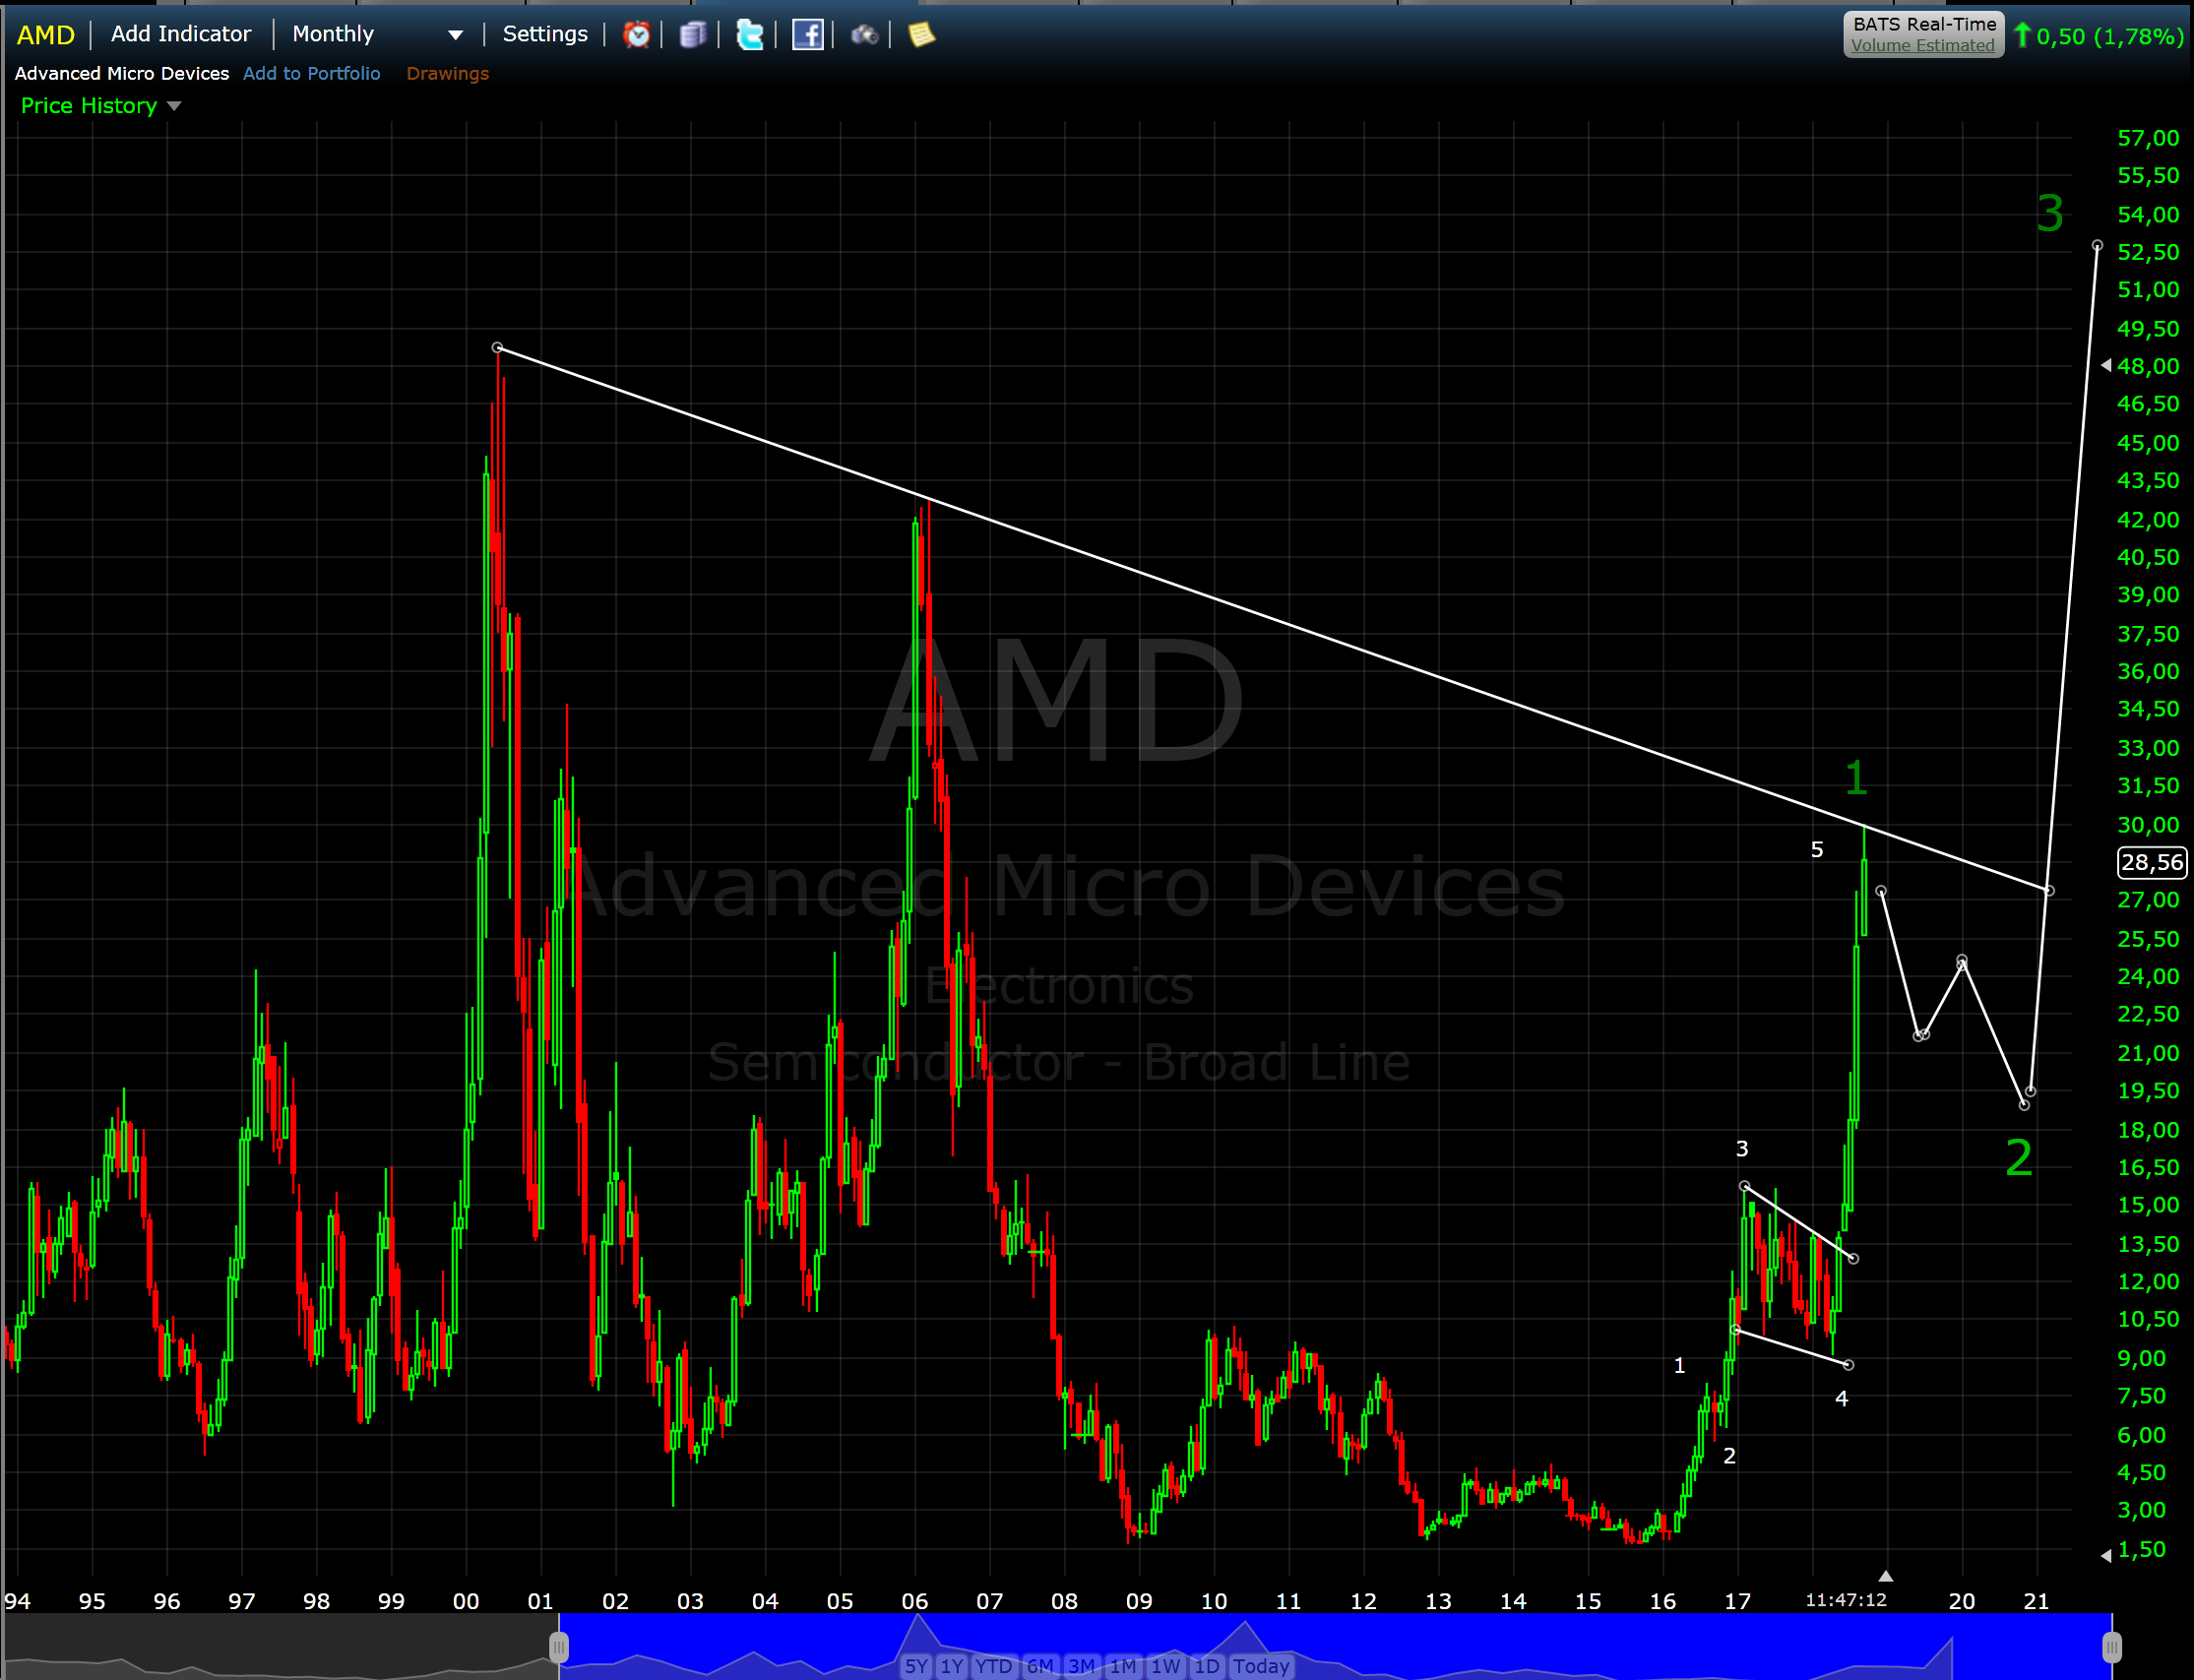Click Add to Portfolio link
Screen dimensions: 2194x1680
pyautogui.click(x=311, y=73)
